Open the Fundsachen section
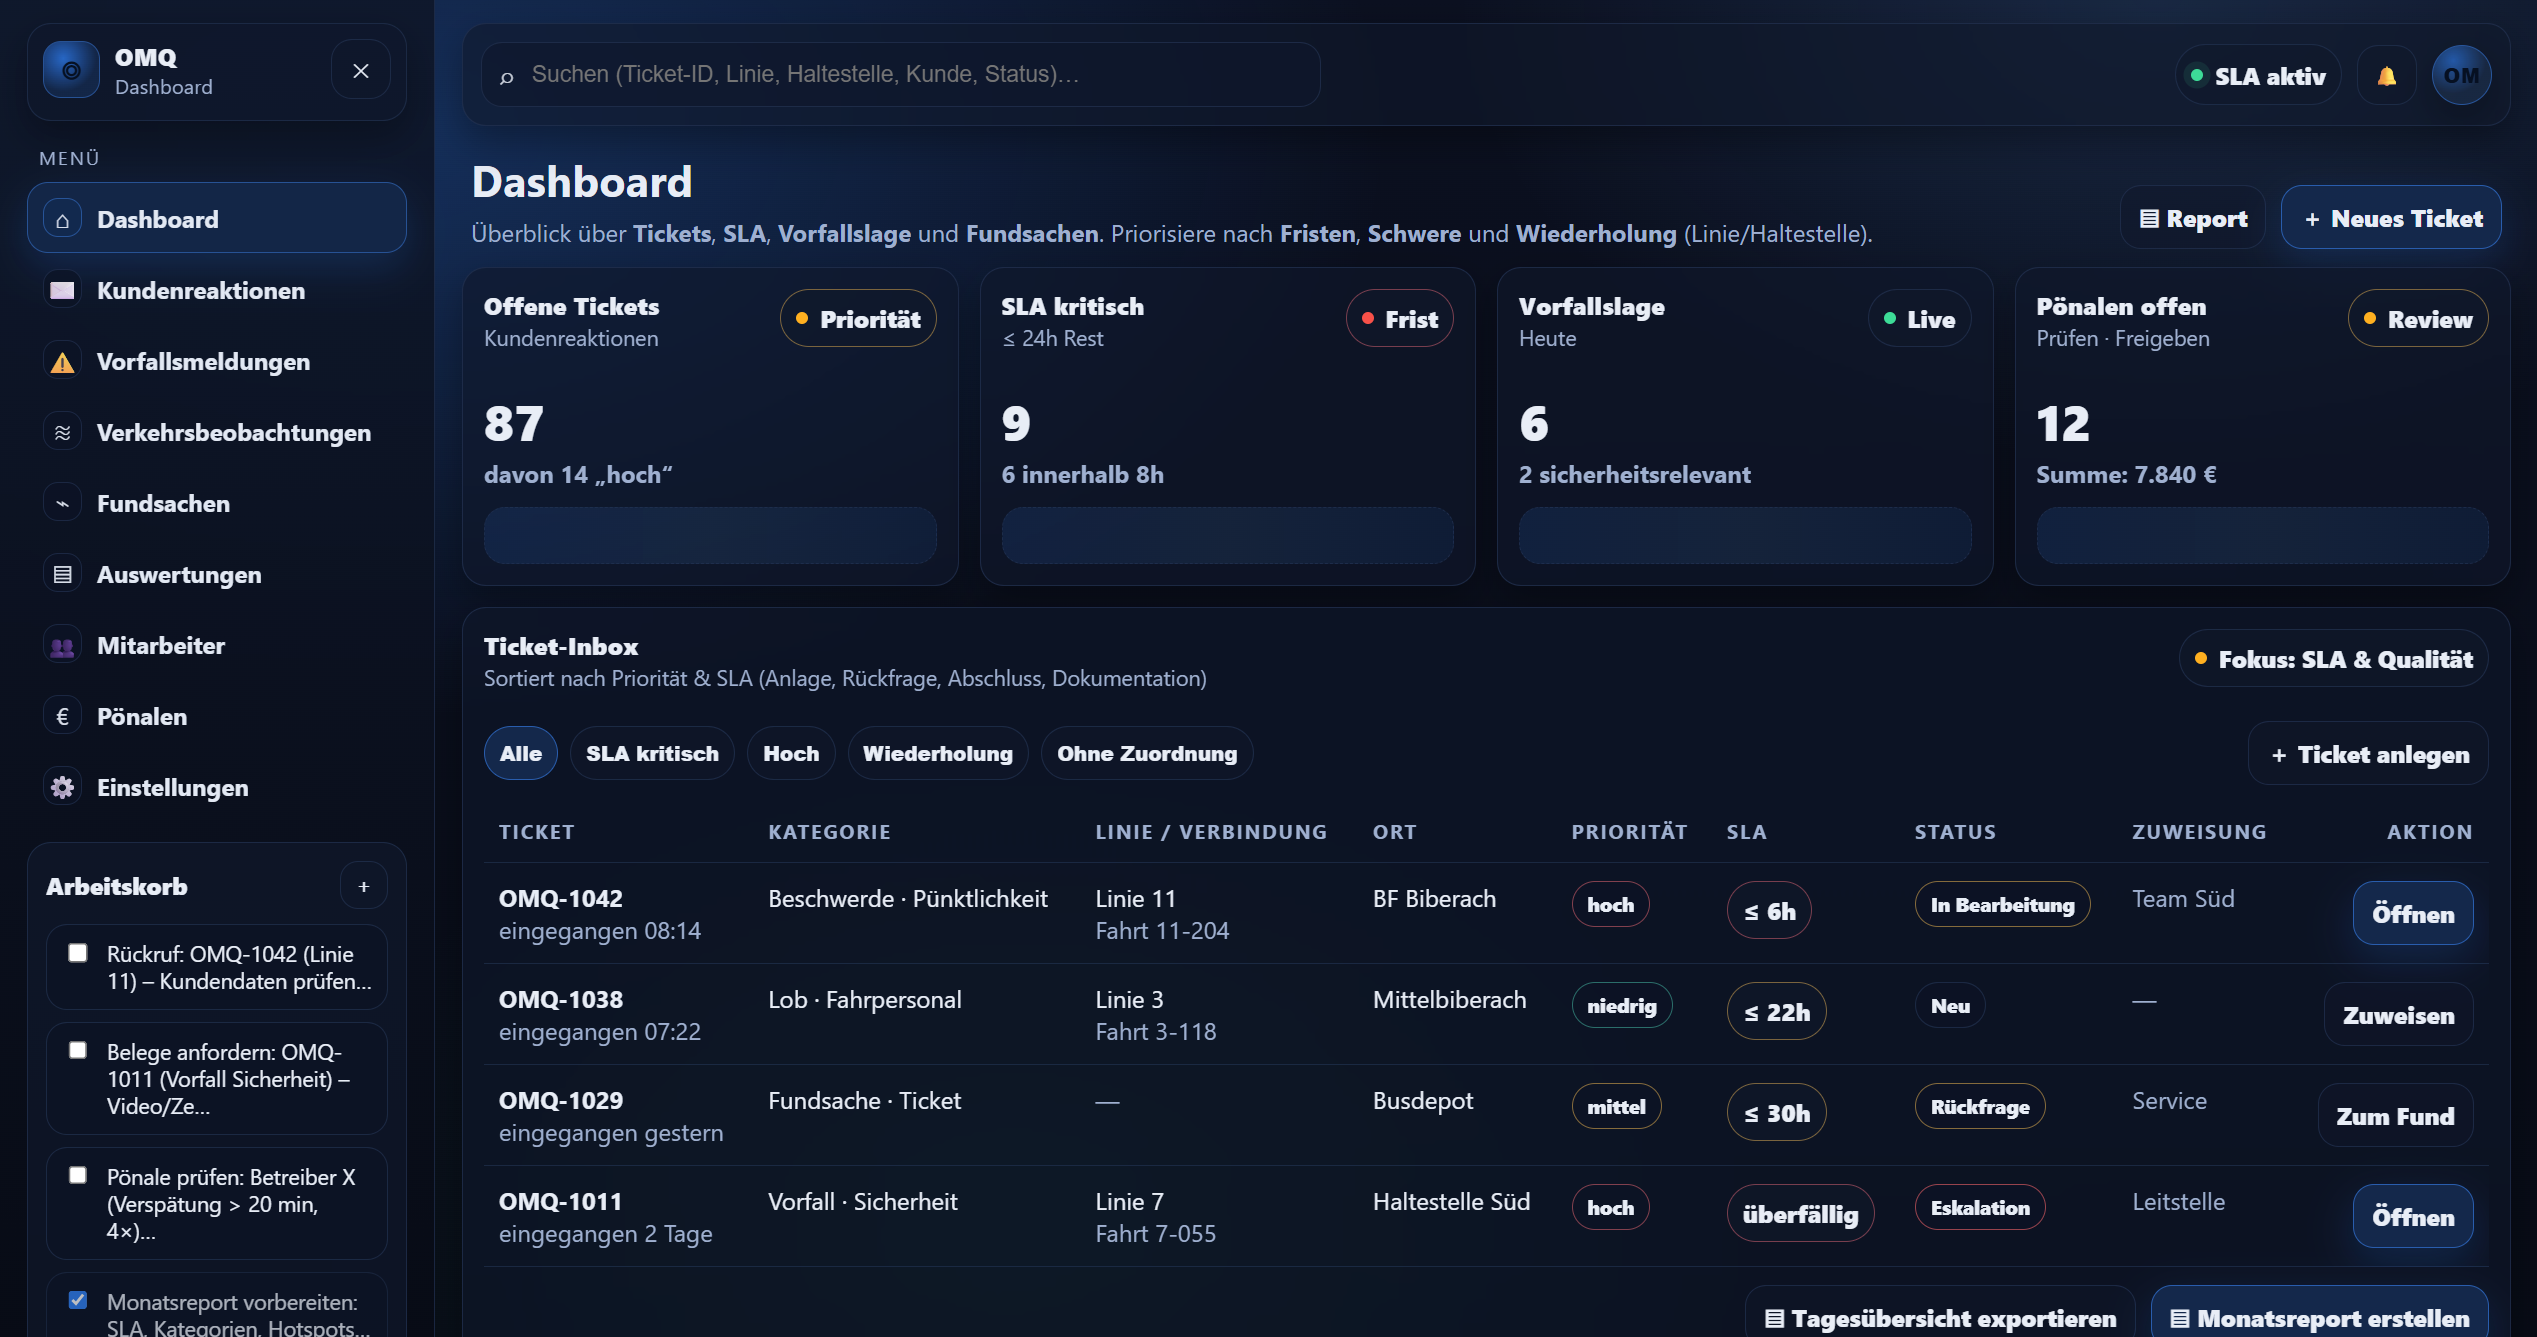 tap(163, 503)
